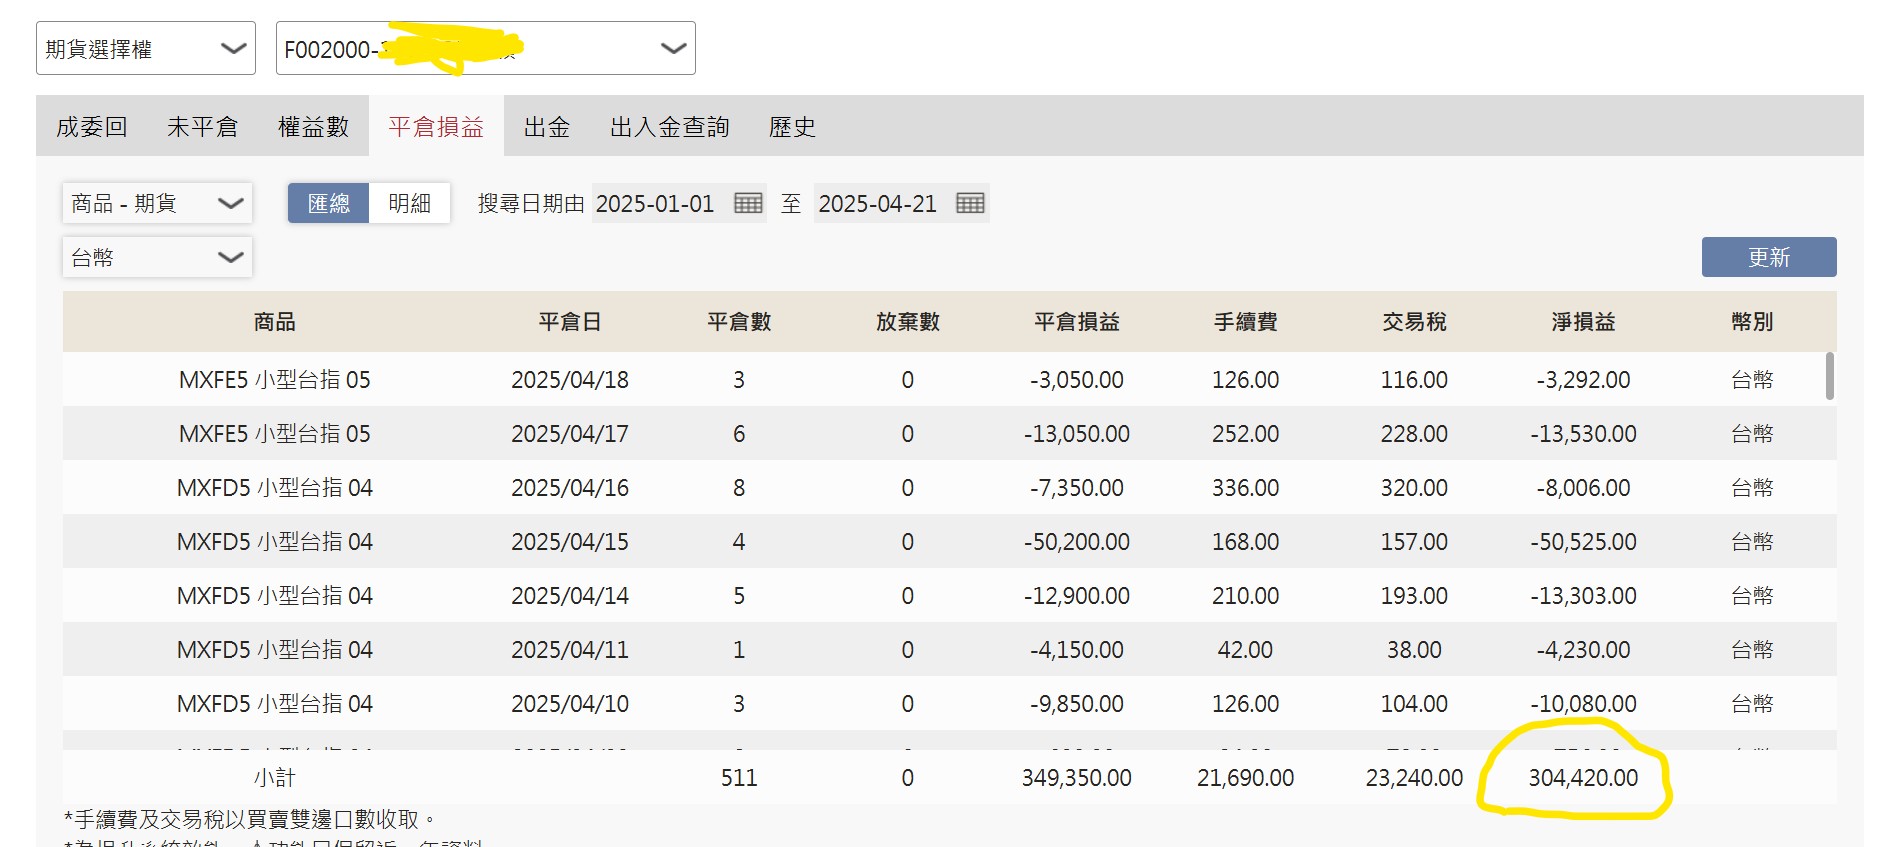Screen dimensions: 1887x847
Task: Expand the F002000 account number dropdown
Action: tap(486, 48)
